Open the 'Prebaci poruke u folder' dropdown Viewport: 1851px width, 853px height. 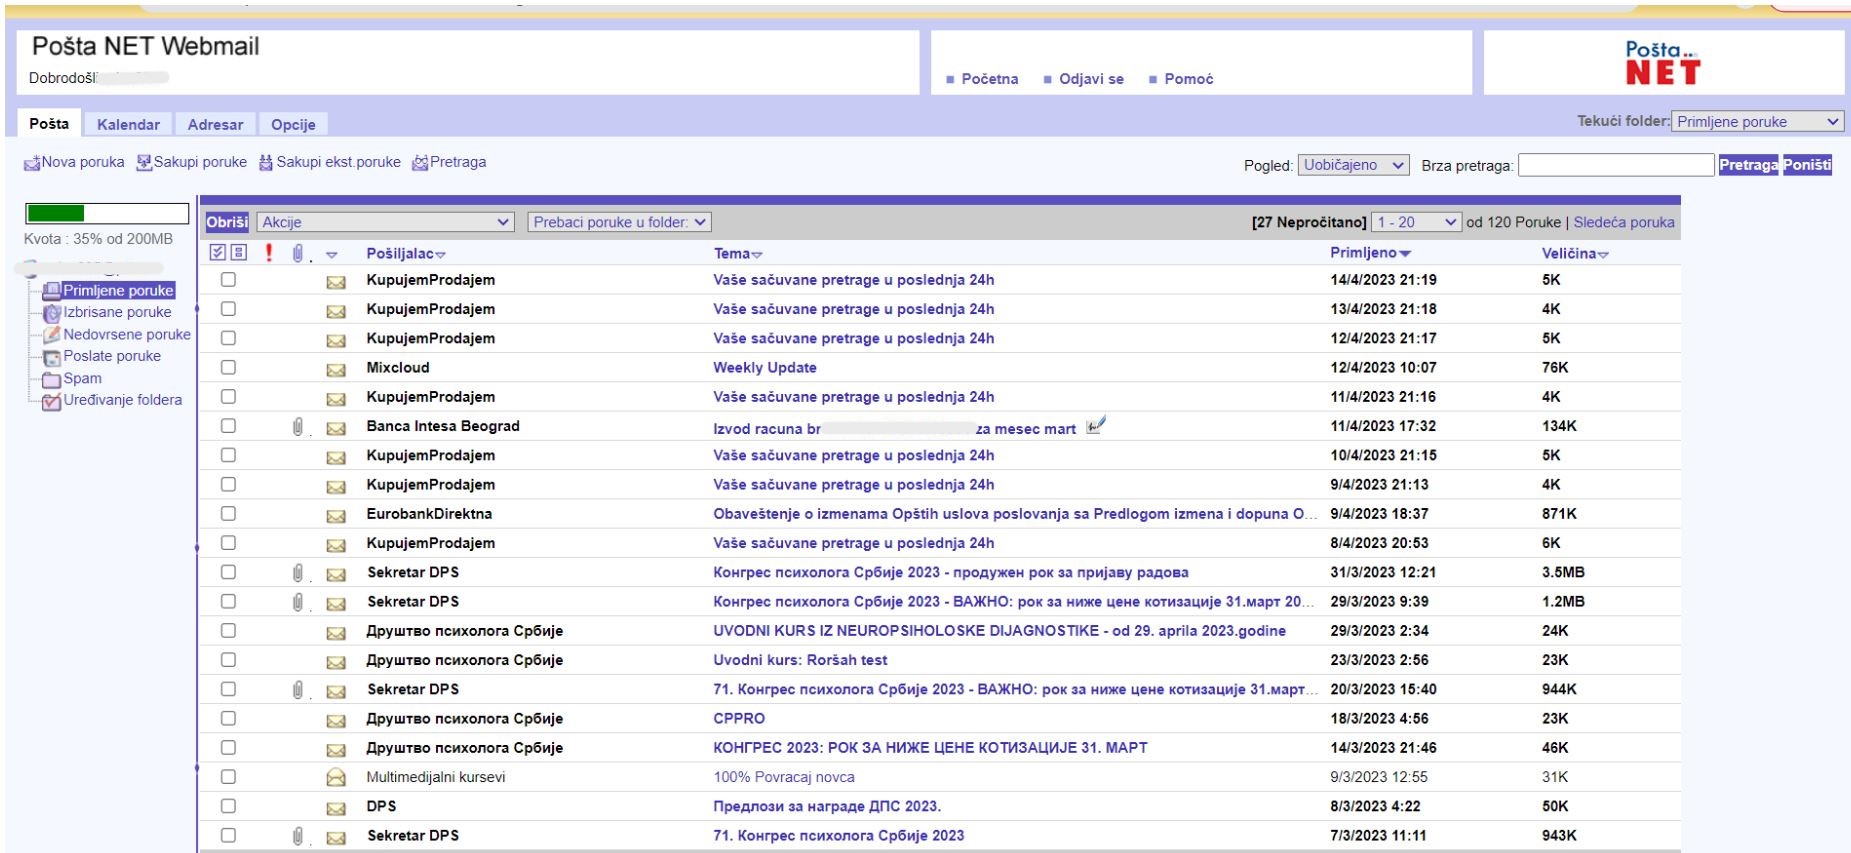[619, 222]
